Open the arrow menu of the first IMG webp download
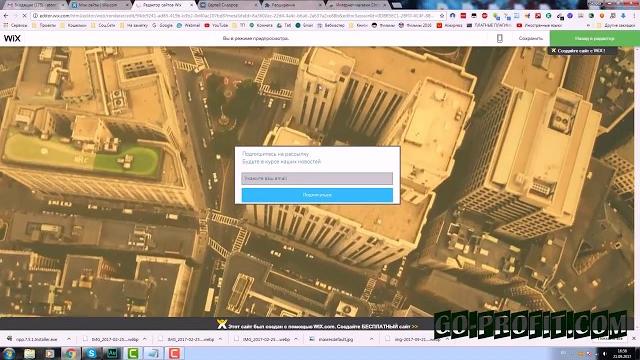640x360 pixels. click(x=144, y=339)
